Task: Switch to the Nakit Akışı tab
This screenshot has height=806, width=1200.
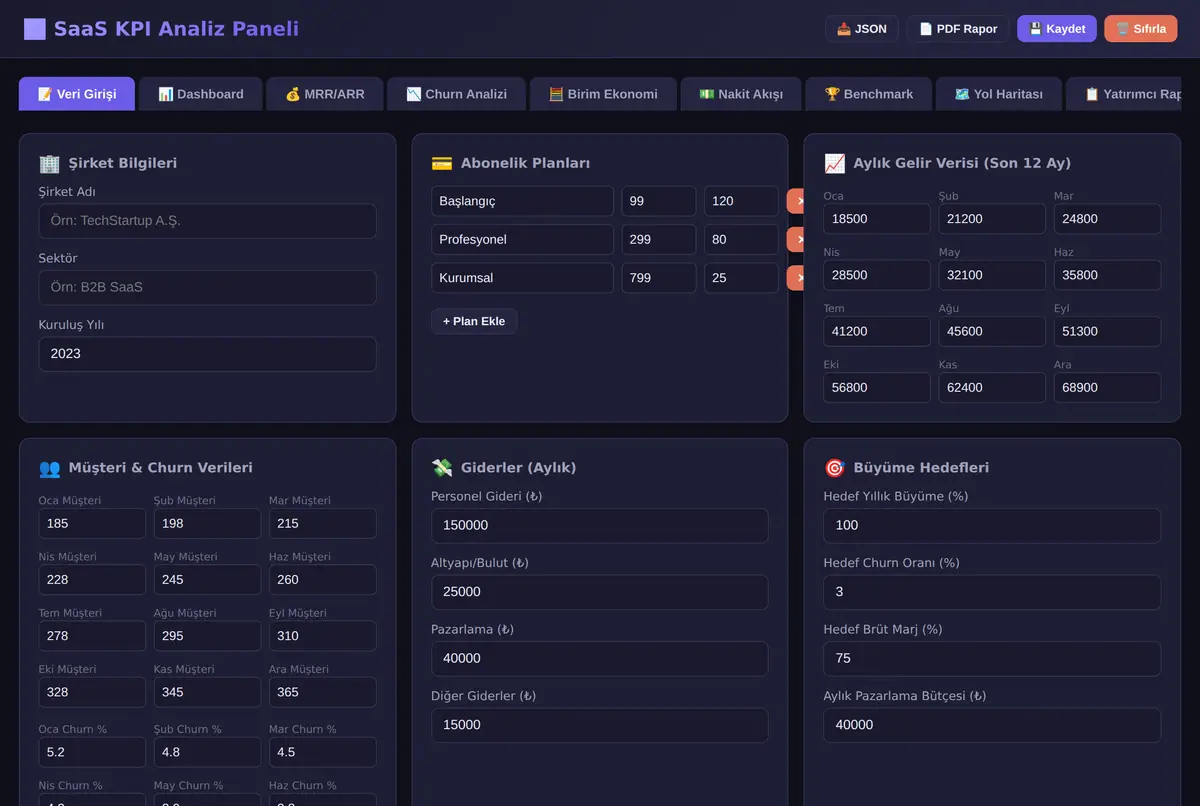Action: point(741,94)
